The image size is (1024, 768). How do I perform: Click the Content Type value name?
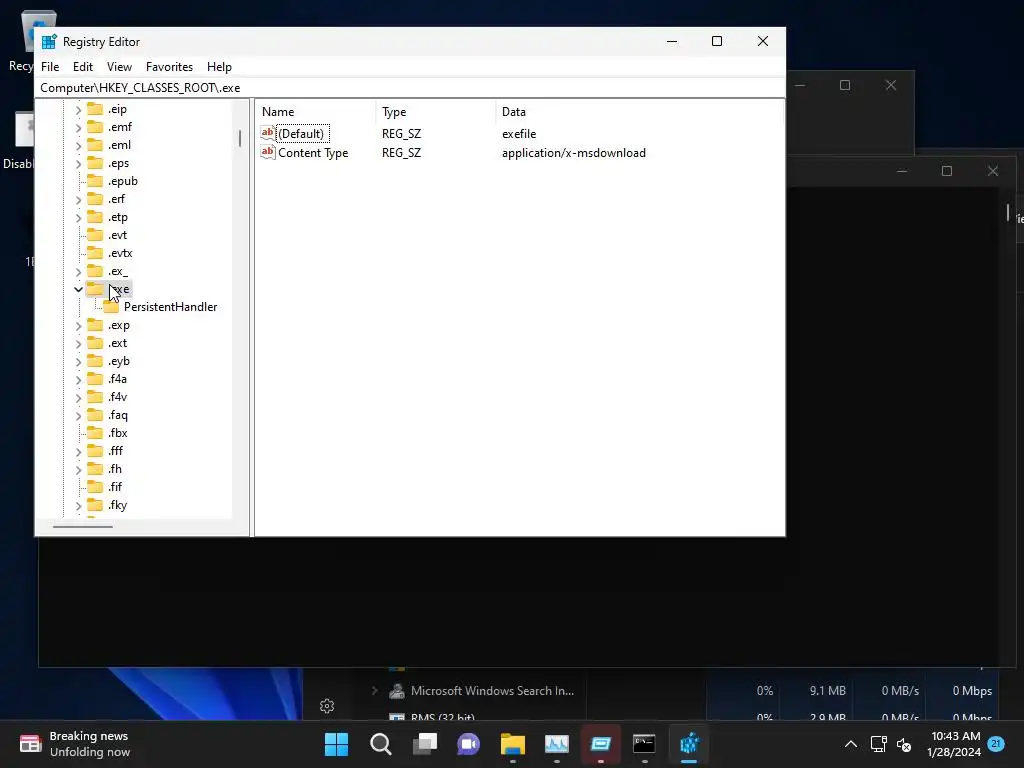pyautogui.click(x=313, y=153)
